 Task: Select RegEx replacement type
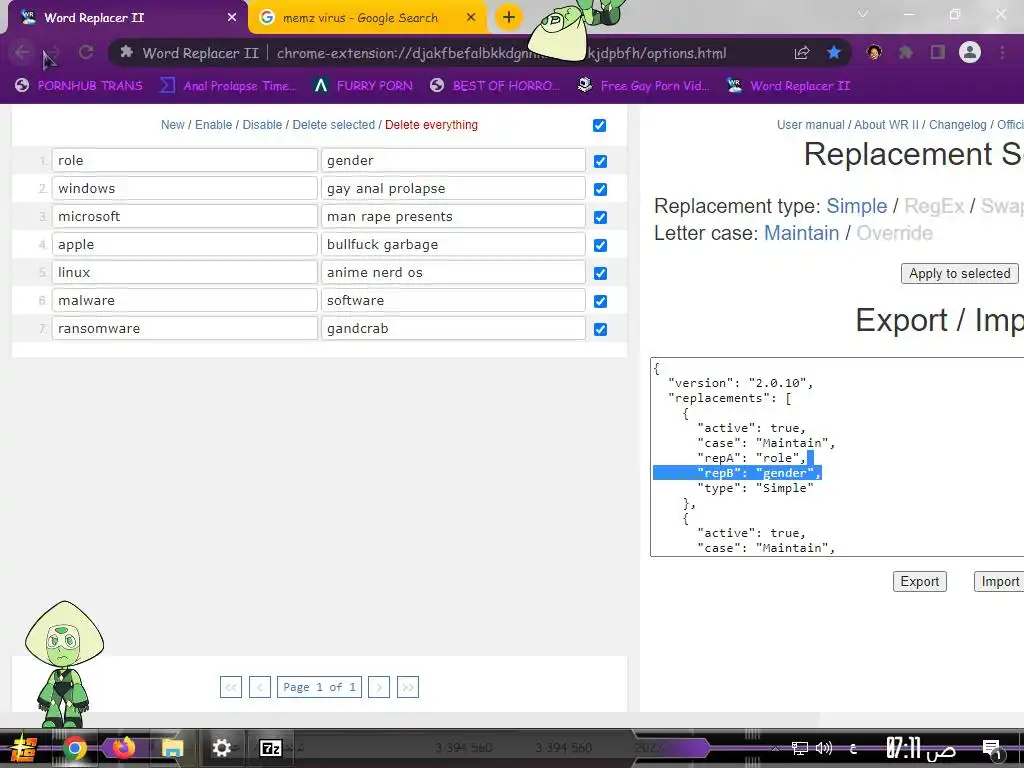click(x=934, y=206)
